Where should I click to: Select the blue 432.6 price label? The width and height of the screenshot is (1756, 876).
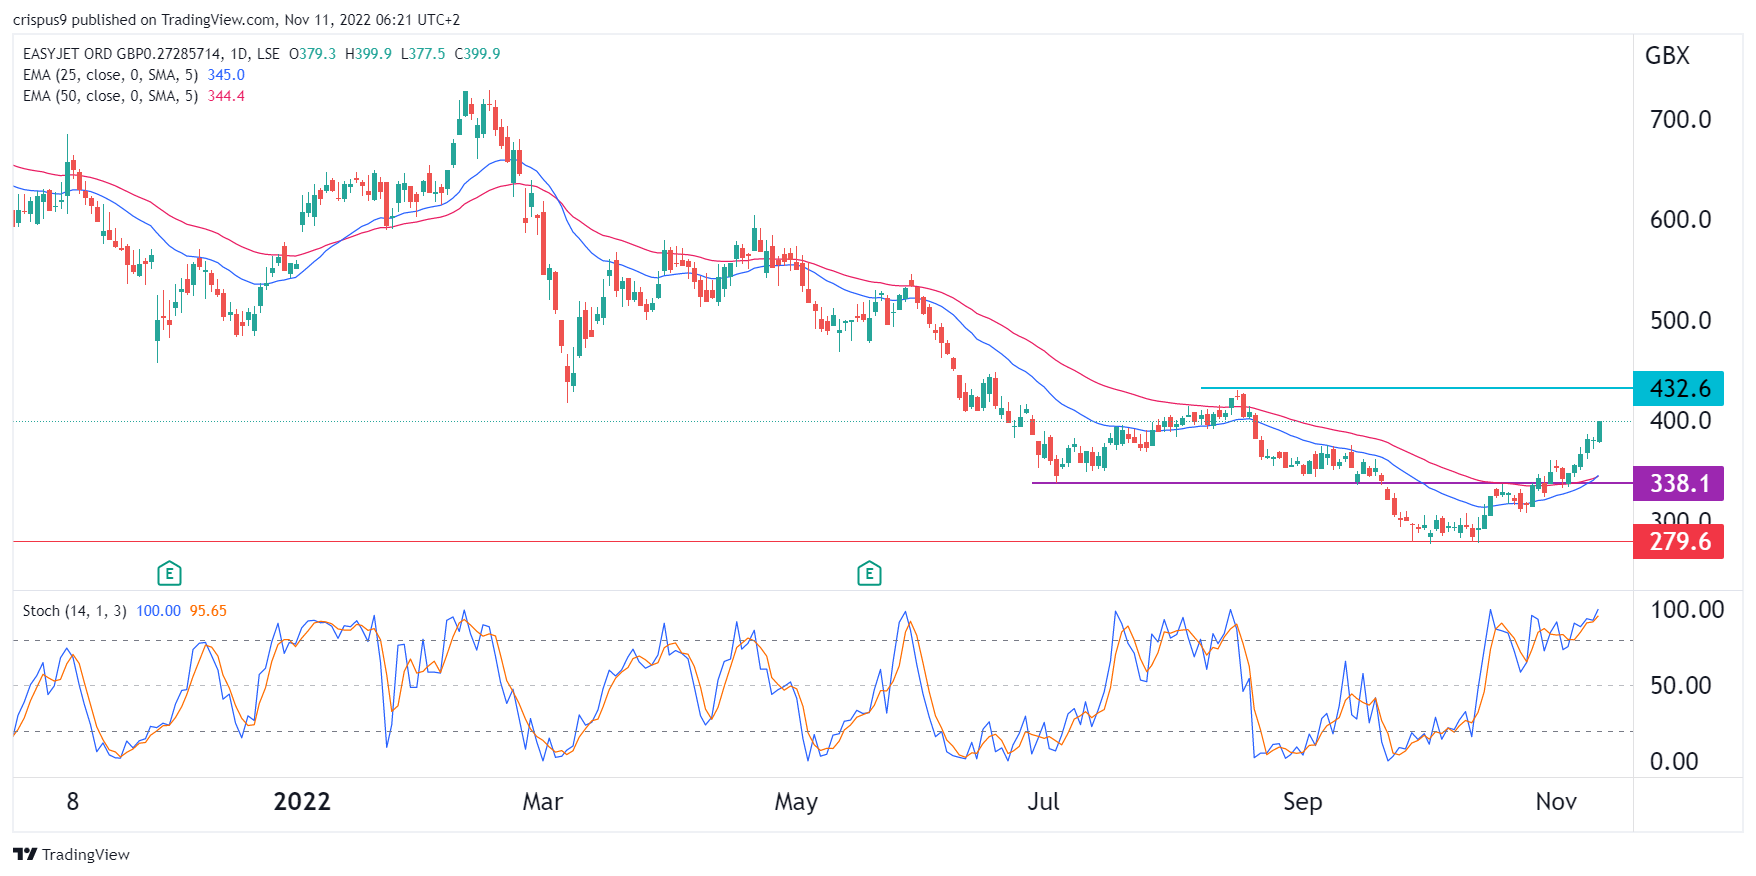[x=1678, y=388]
